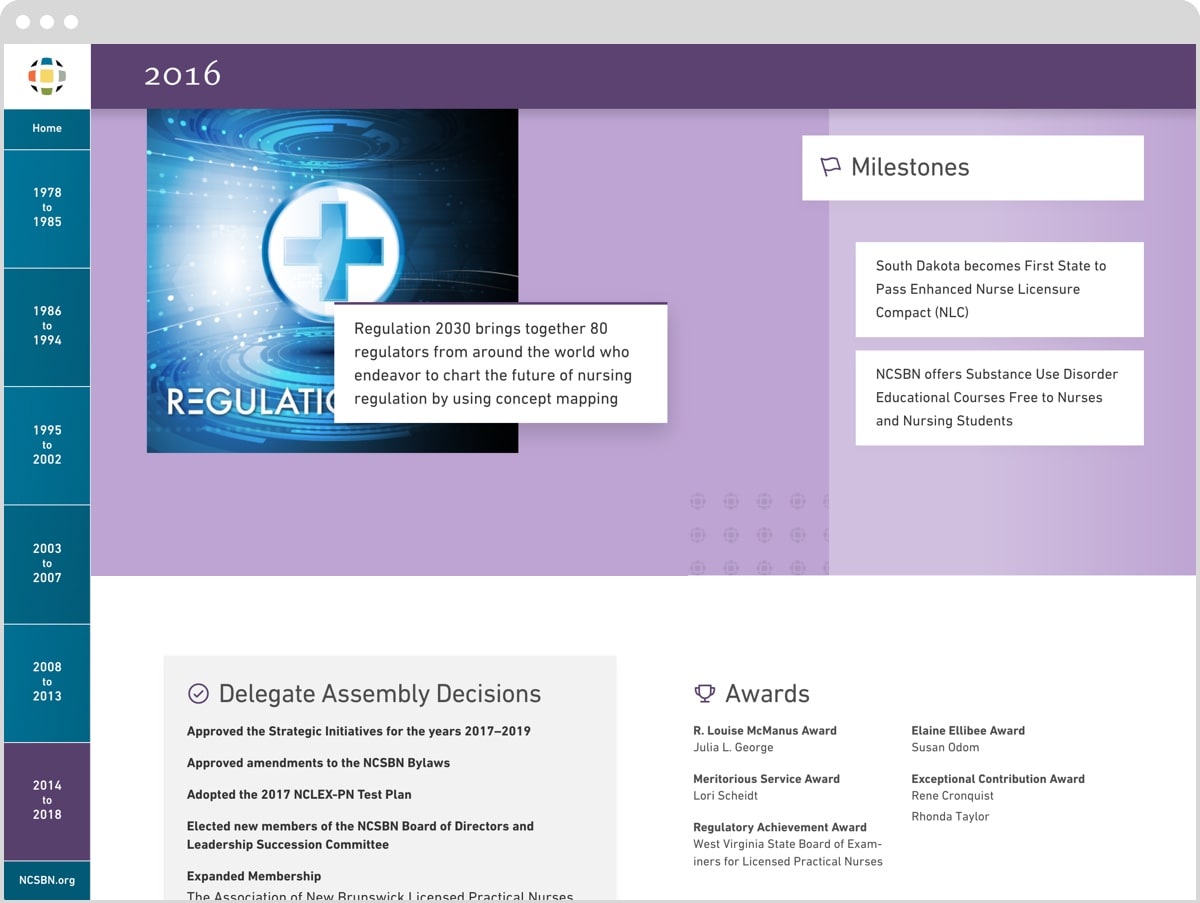Open the 1986 to 1994 era
The height and width of the screenshot is (903, 1200).
coord(47,326)
